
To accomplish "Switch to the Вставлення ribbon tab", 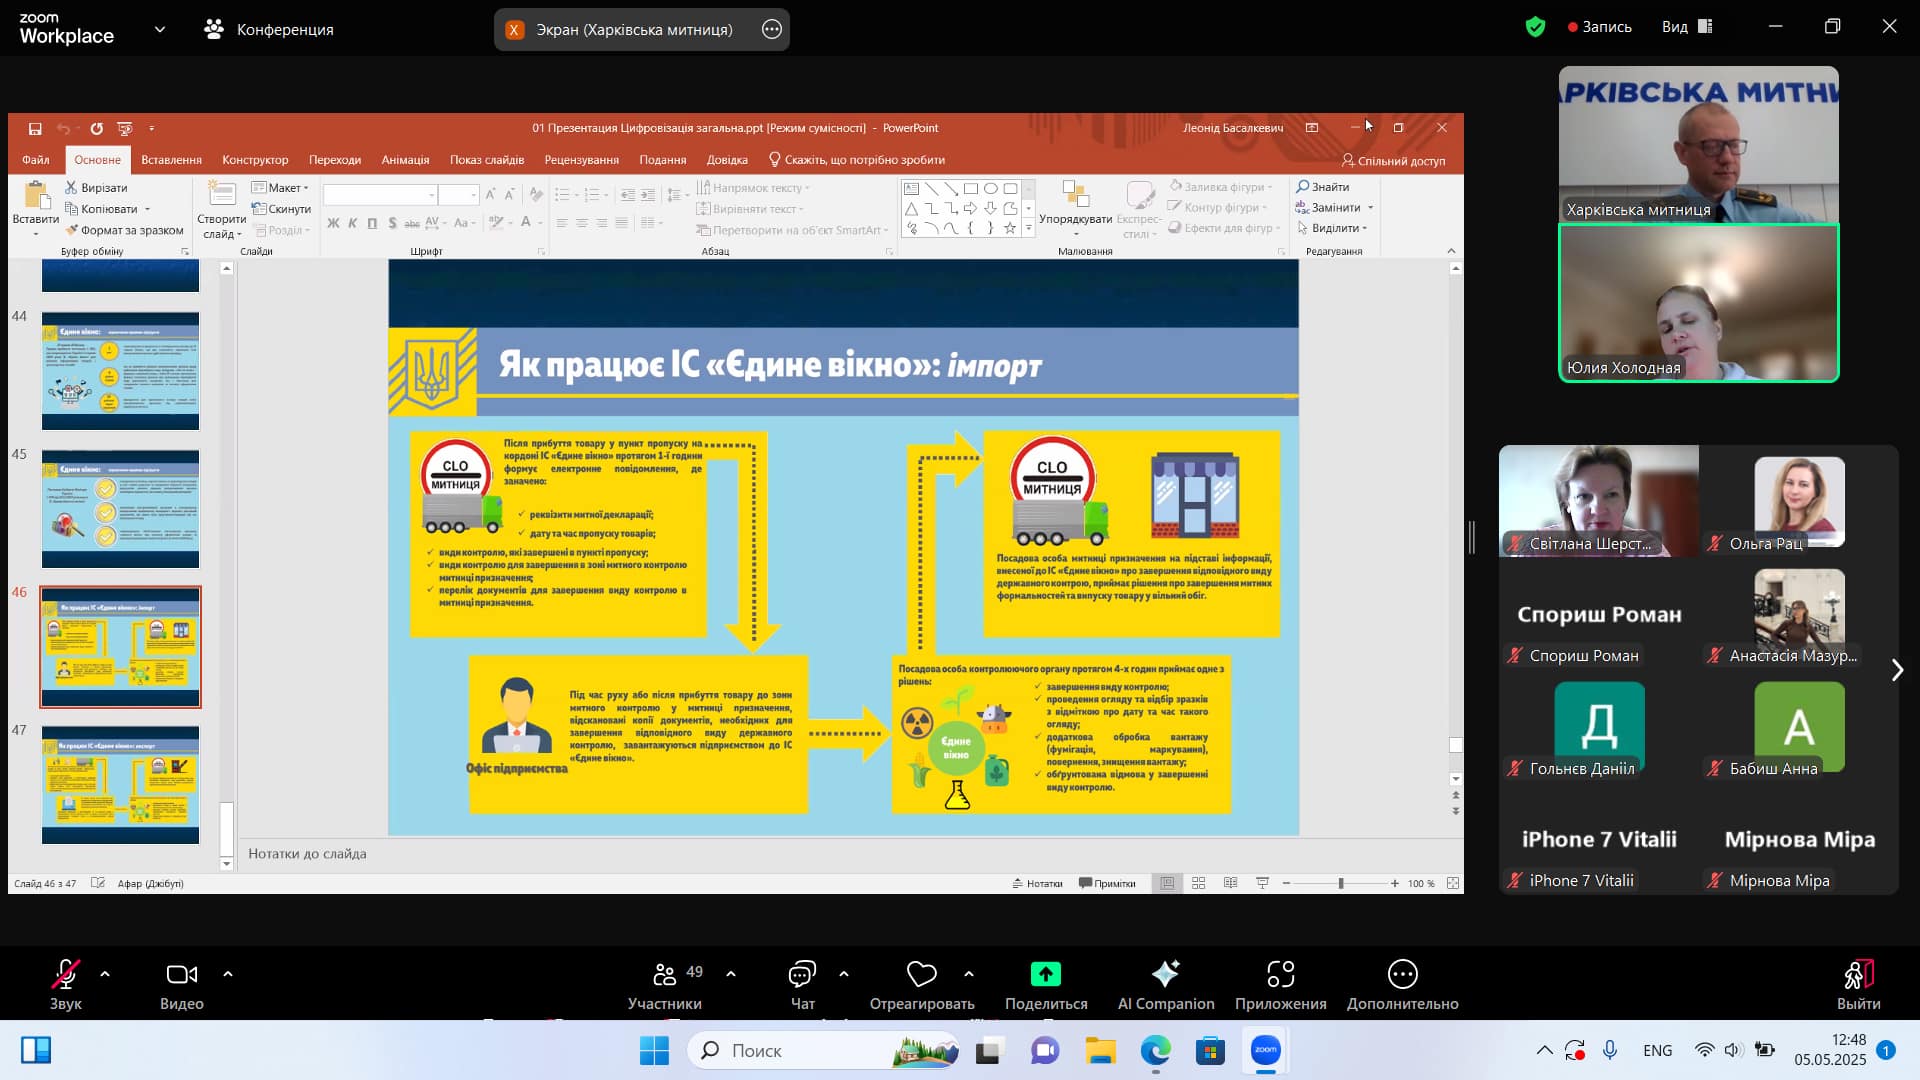I will (x=171, y=160).
